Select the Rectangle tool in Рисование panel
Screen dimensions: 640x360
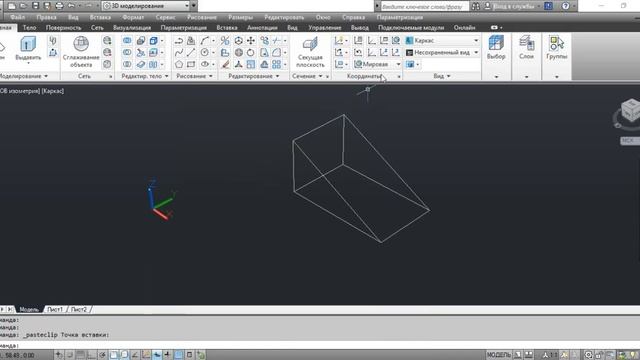point(191,64)
